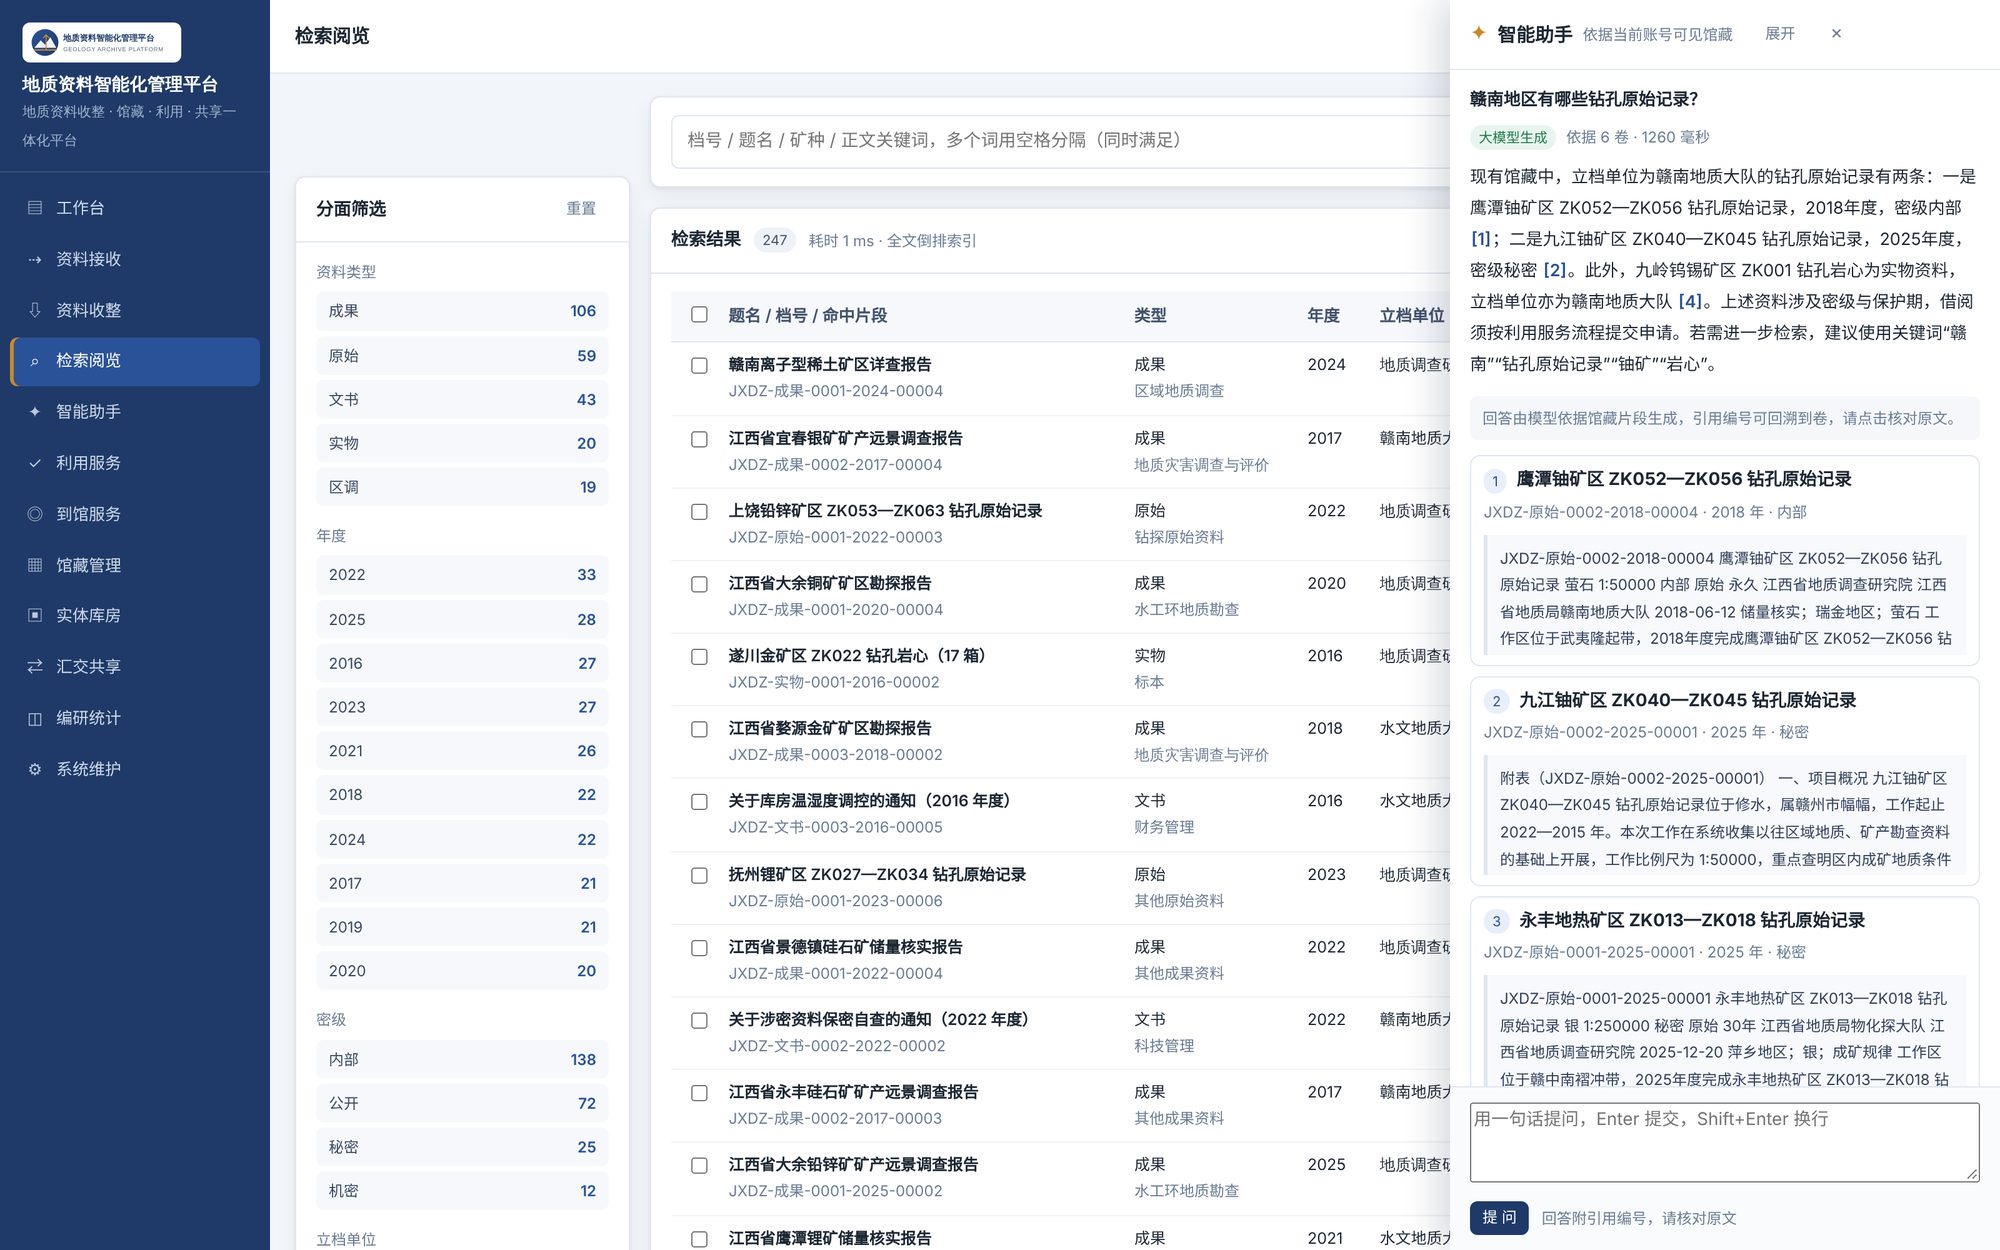
Task: Open result title 江西省大余铜矿矿区勘探报告
Action: [830, 583]
